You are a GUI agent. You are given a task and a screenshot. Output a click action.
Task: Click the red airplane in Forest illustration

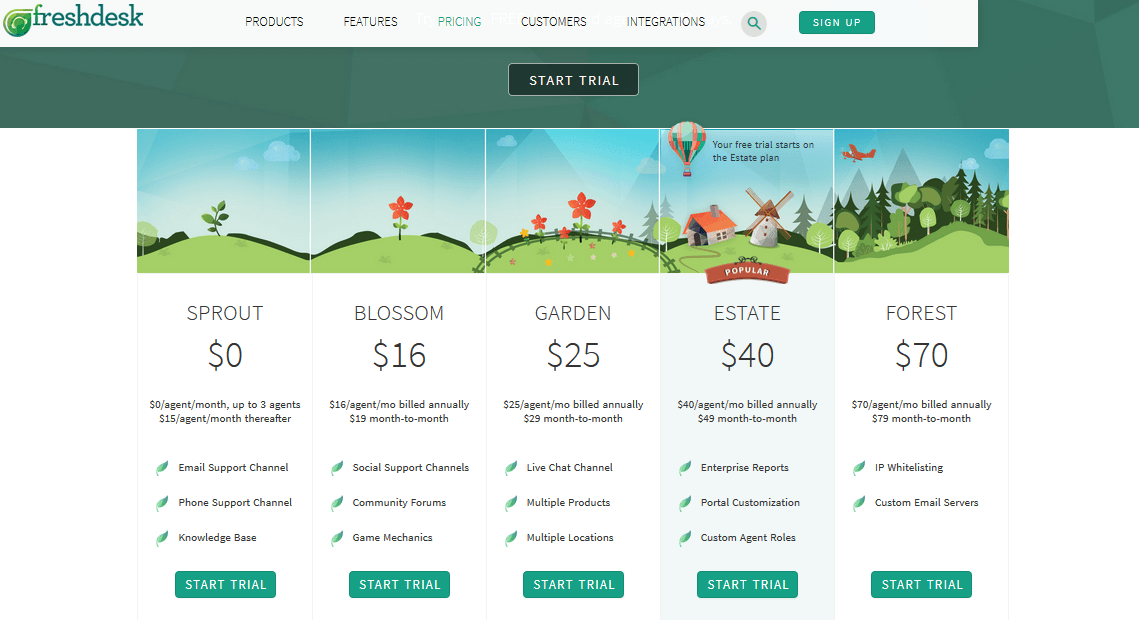tap(859, 152)
